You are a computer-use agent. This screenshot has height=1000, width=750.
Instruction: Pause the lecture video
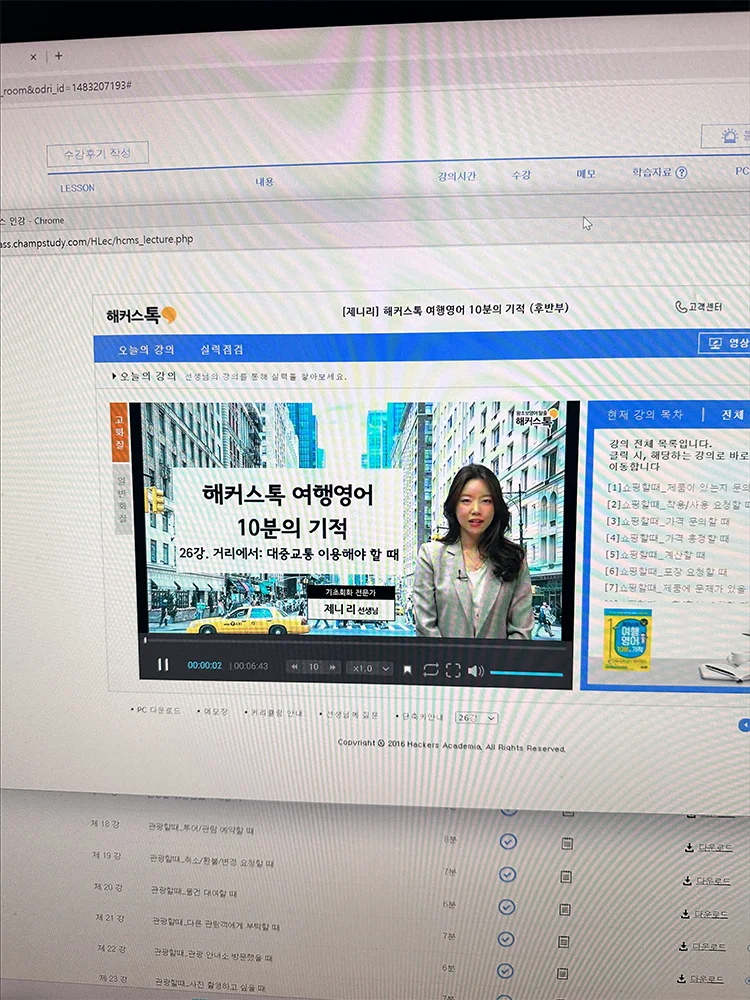coord(163,665)
